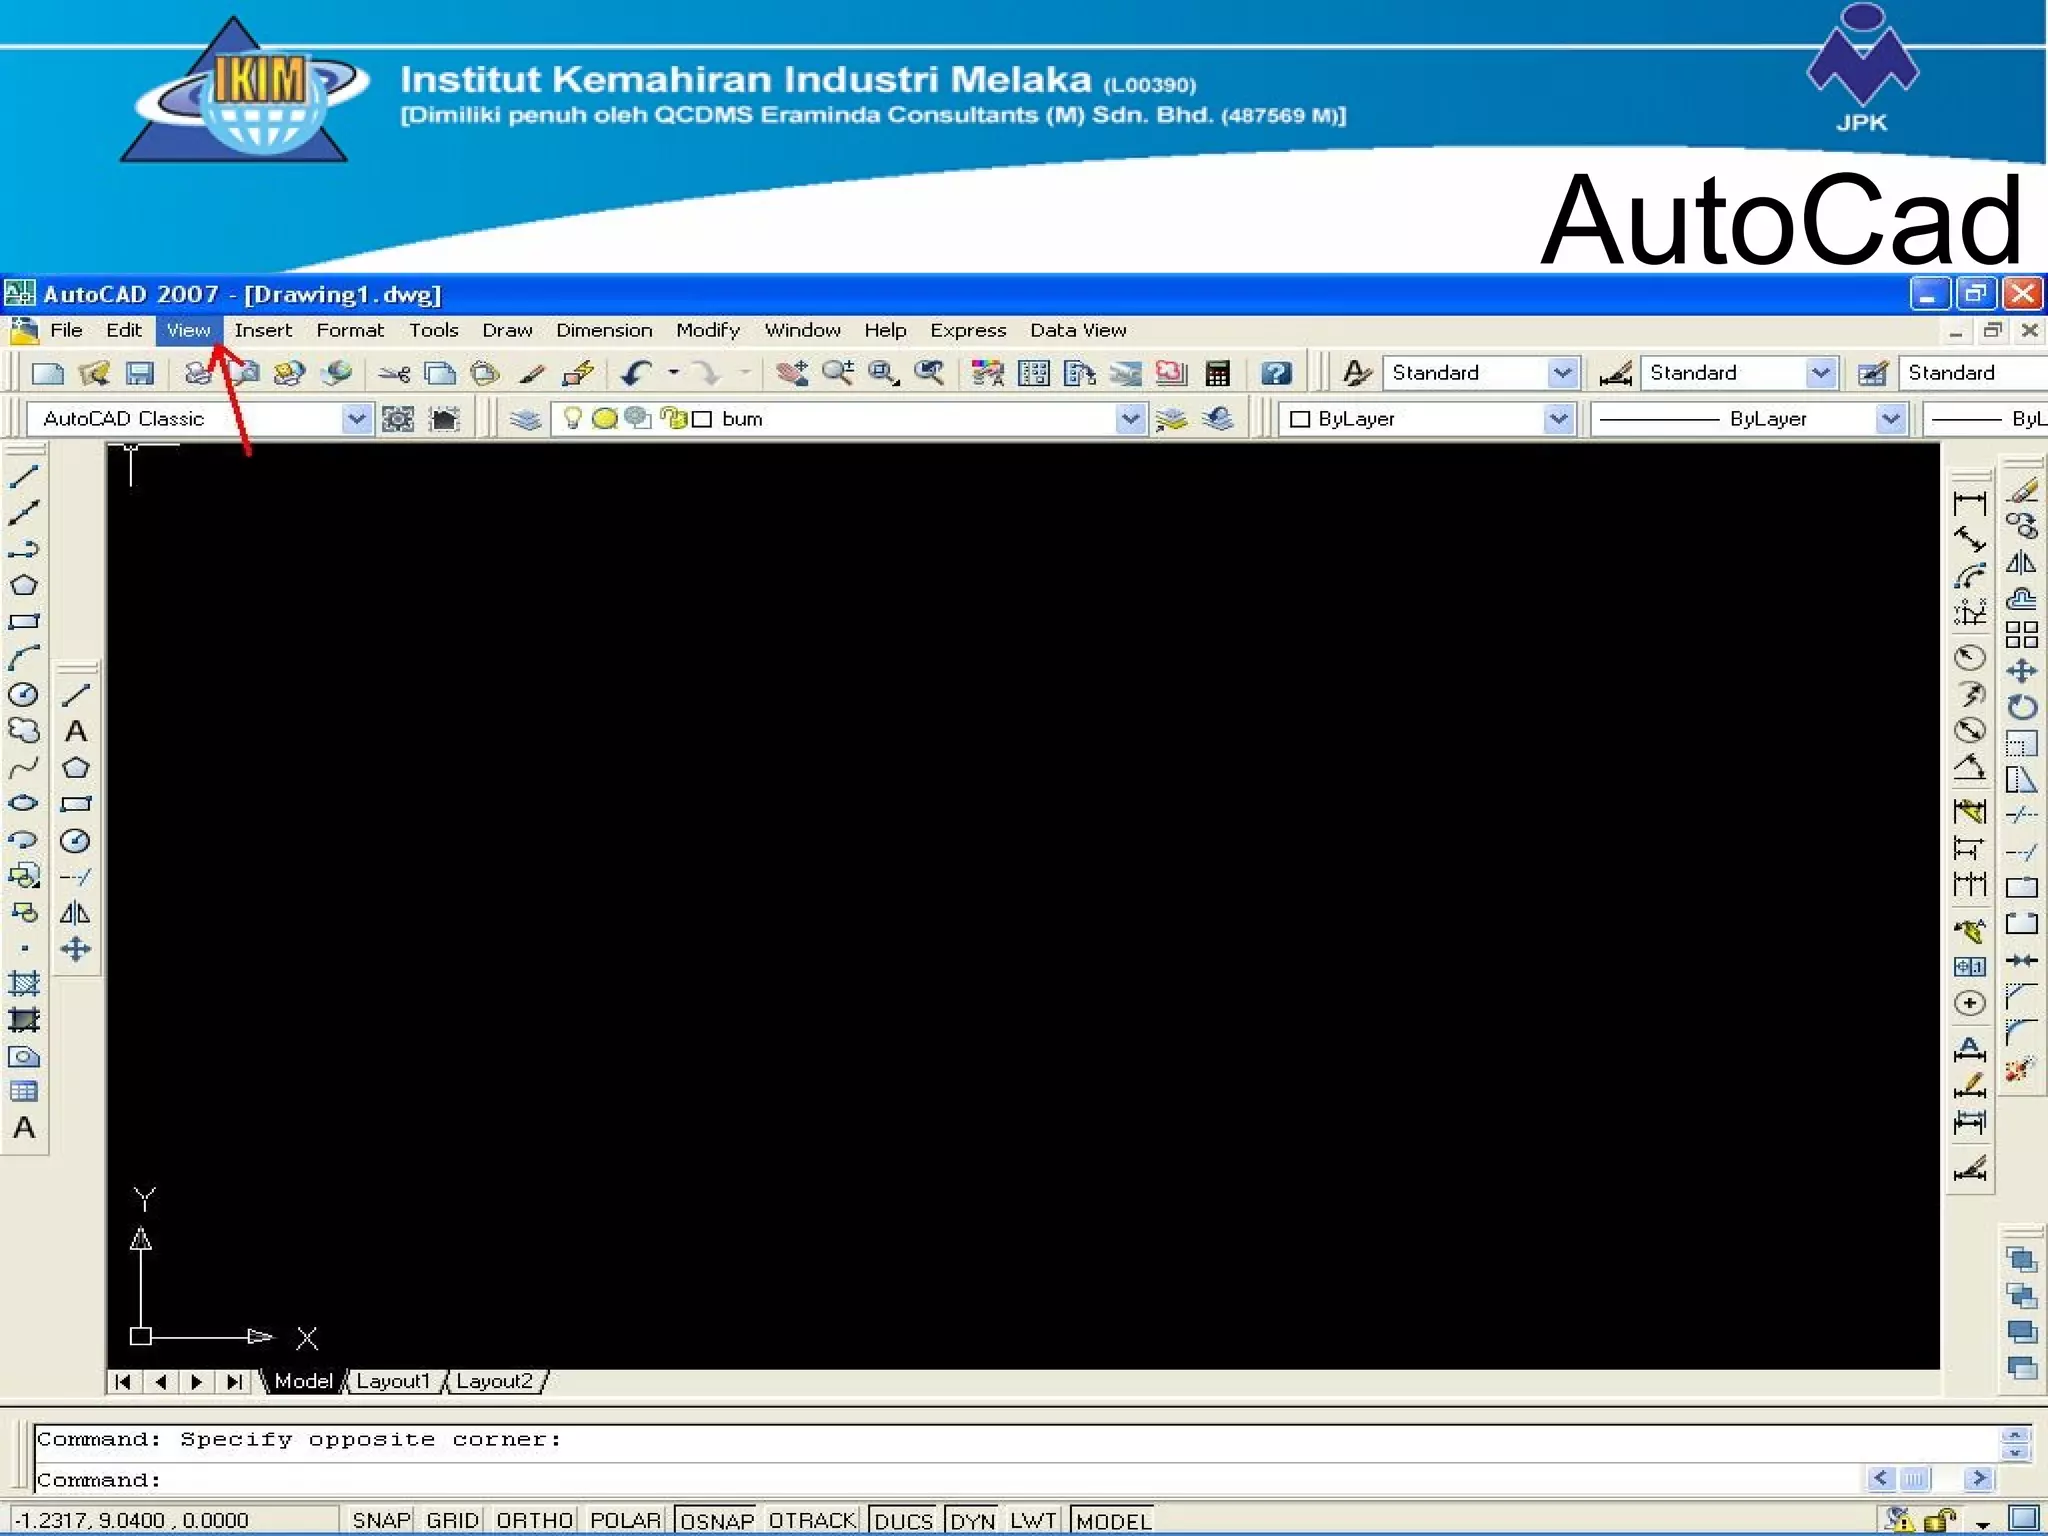
Task: Toggle LWT lineweight display
Action: click(1033, 1521)
